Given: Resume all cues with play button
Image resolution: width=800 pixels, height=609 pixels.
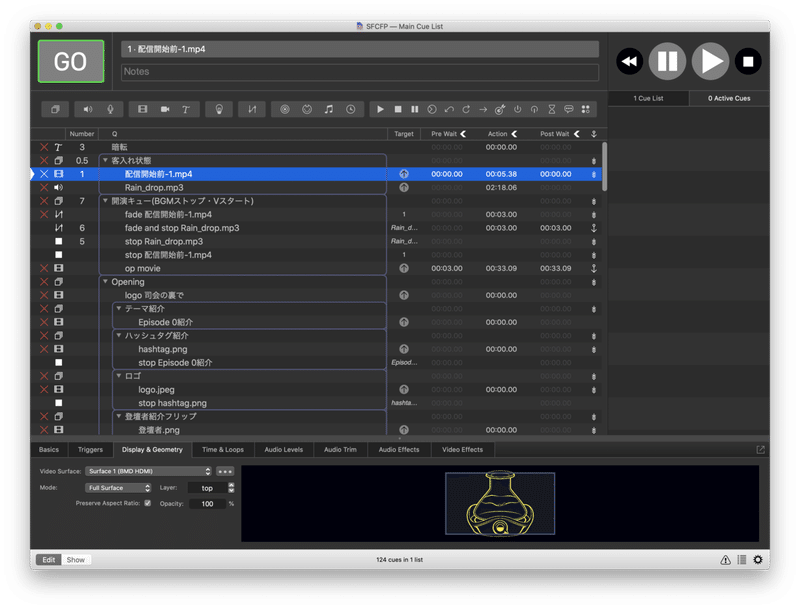Looking at the screenshot, I should (710, 62).
